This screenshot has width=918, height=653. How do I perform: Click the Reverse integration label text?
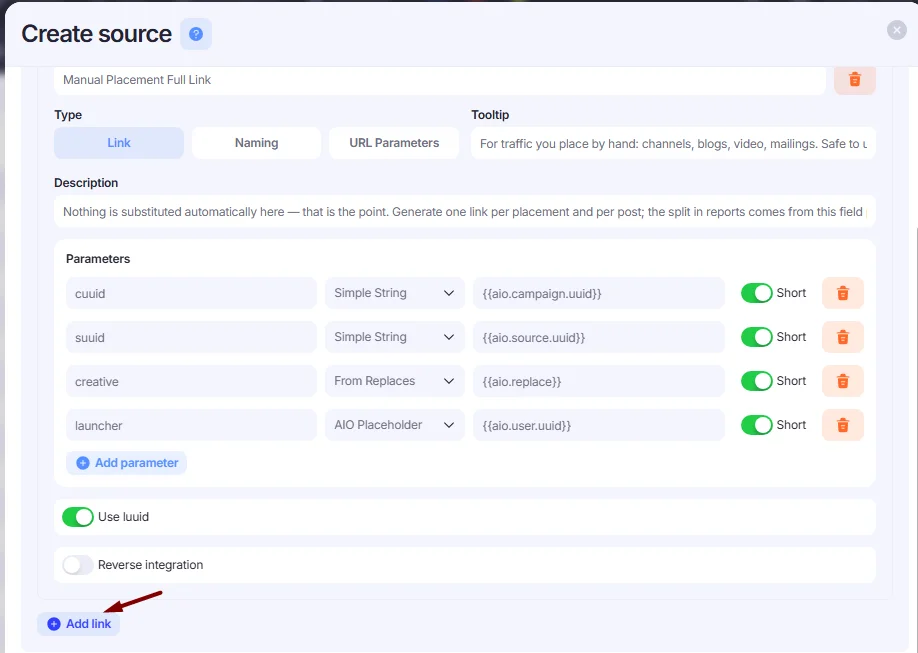click(x=150, y=565)
